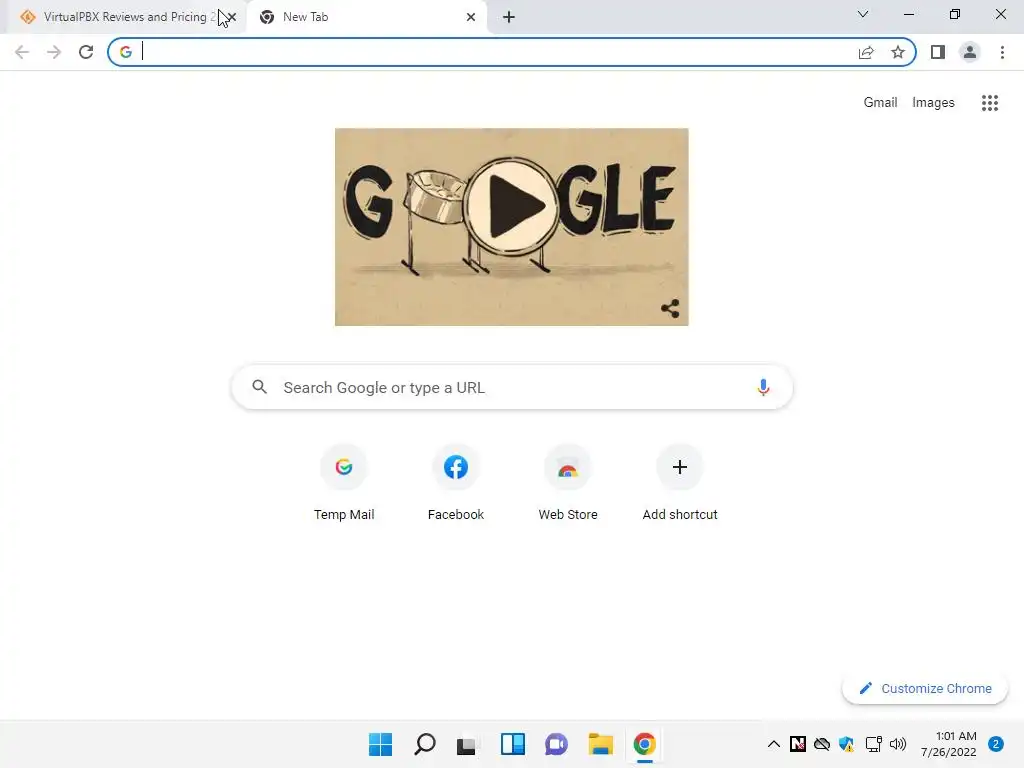
Task: Click the share page icon in address bar
Action: [x=866, y=52]
